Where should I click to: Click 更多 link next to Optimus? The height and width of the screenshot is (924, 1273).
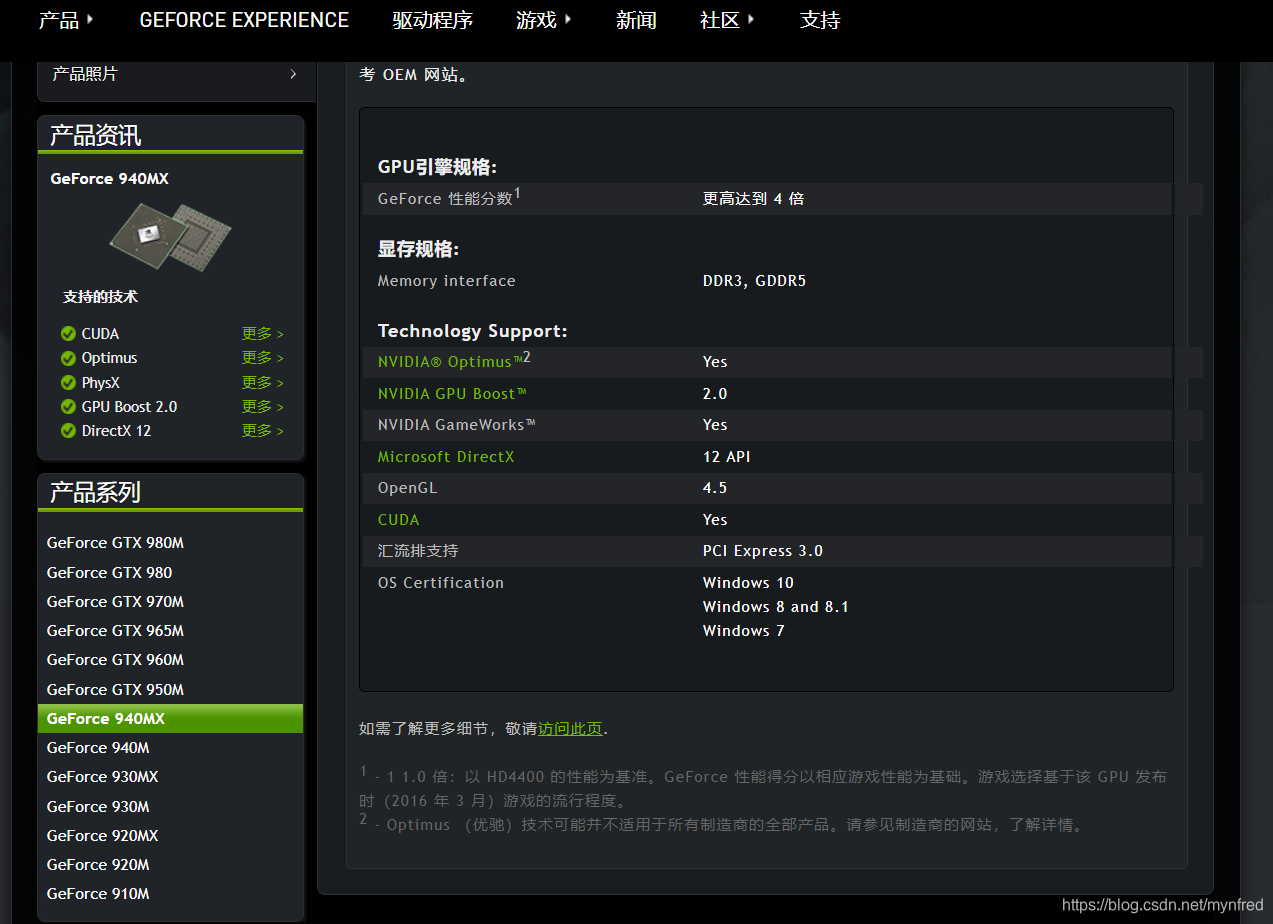click(x=263, y=358)
